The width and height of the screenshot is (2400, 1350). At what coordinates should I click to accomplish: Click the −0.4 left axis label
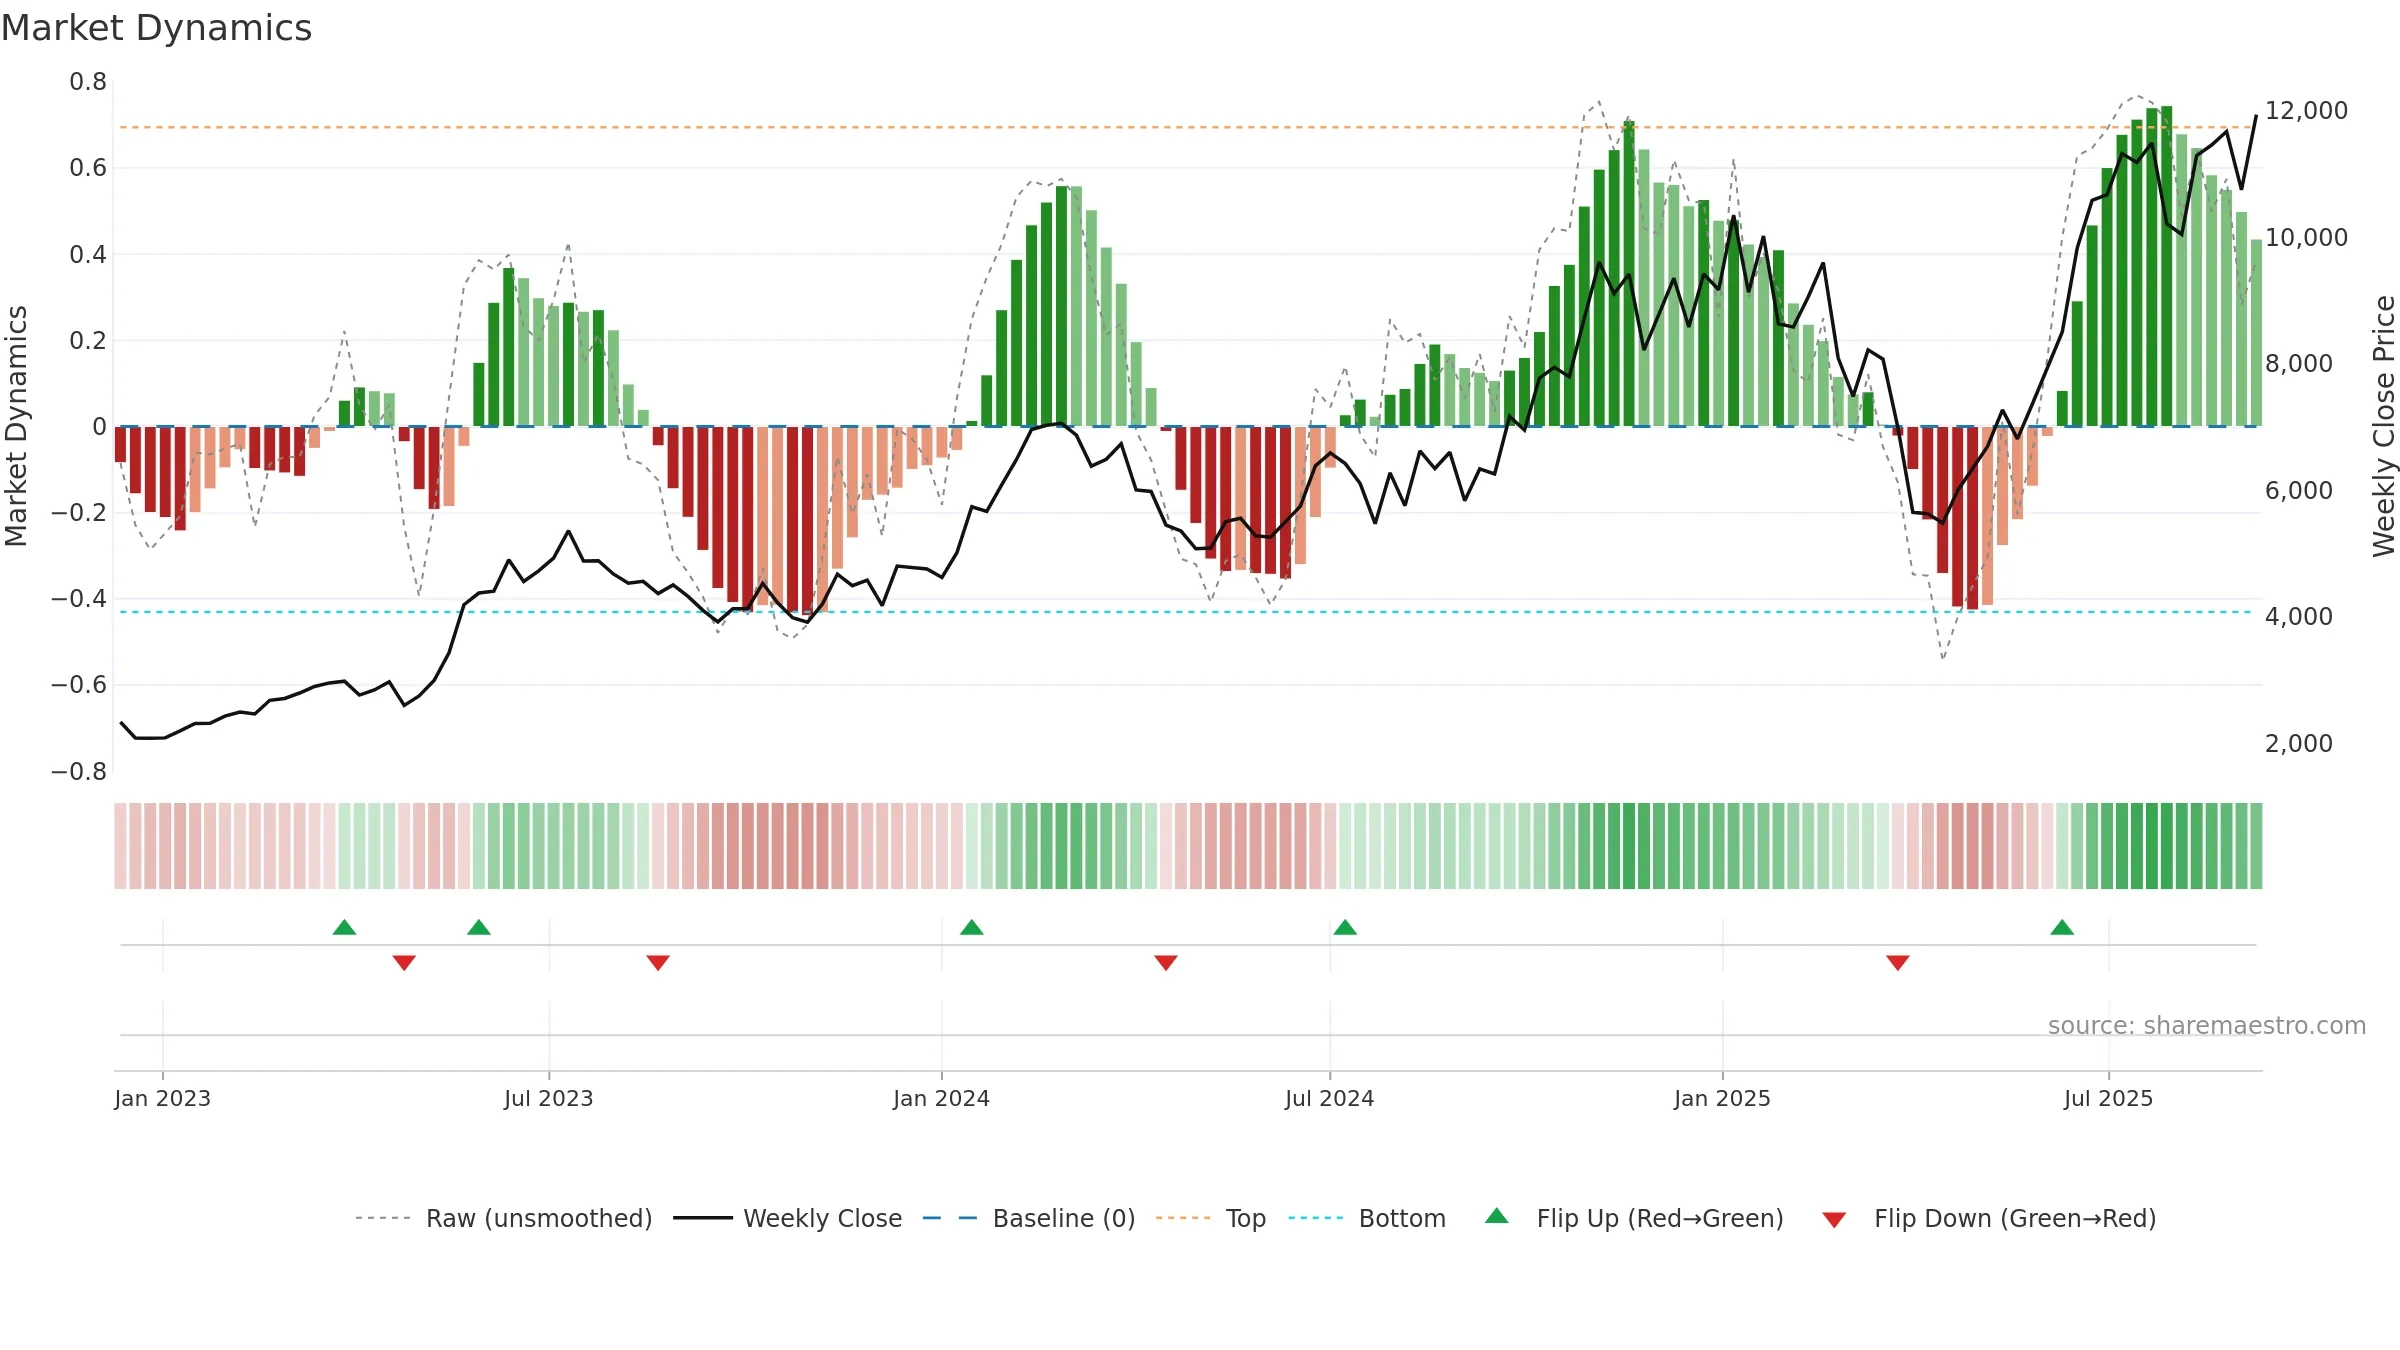[79, 599]
